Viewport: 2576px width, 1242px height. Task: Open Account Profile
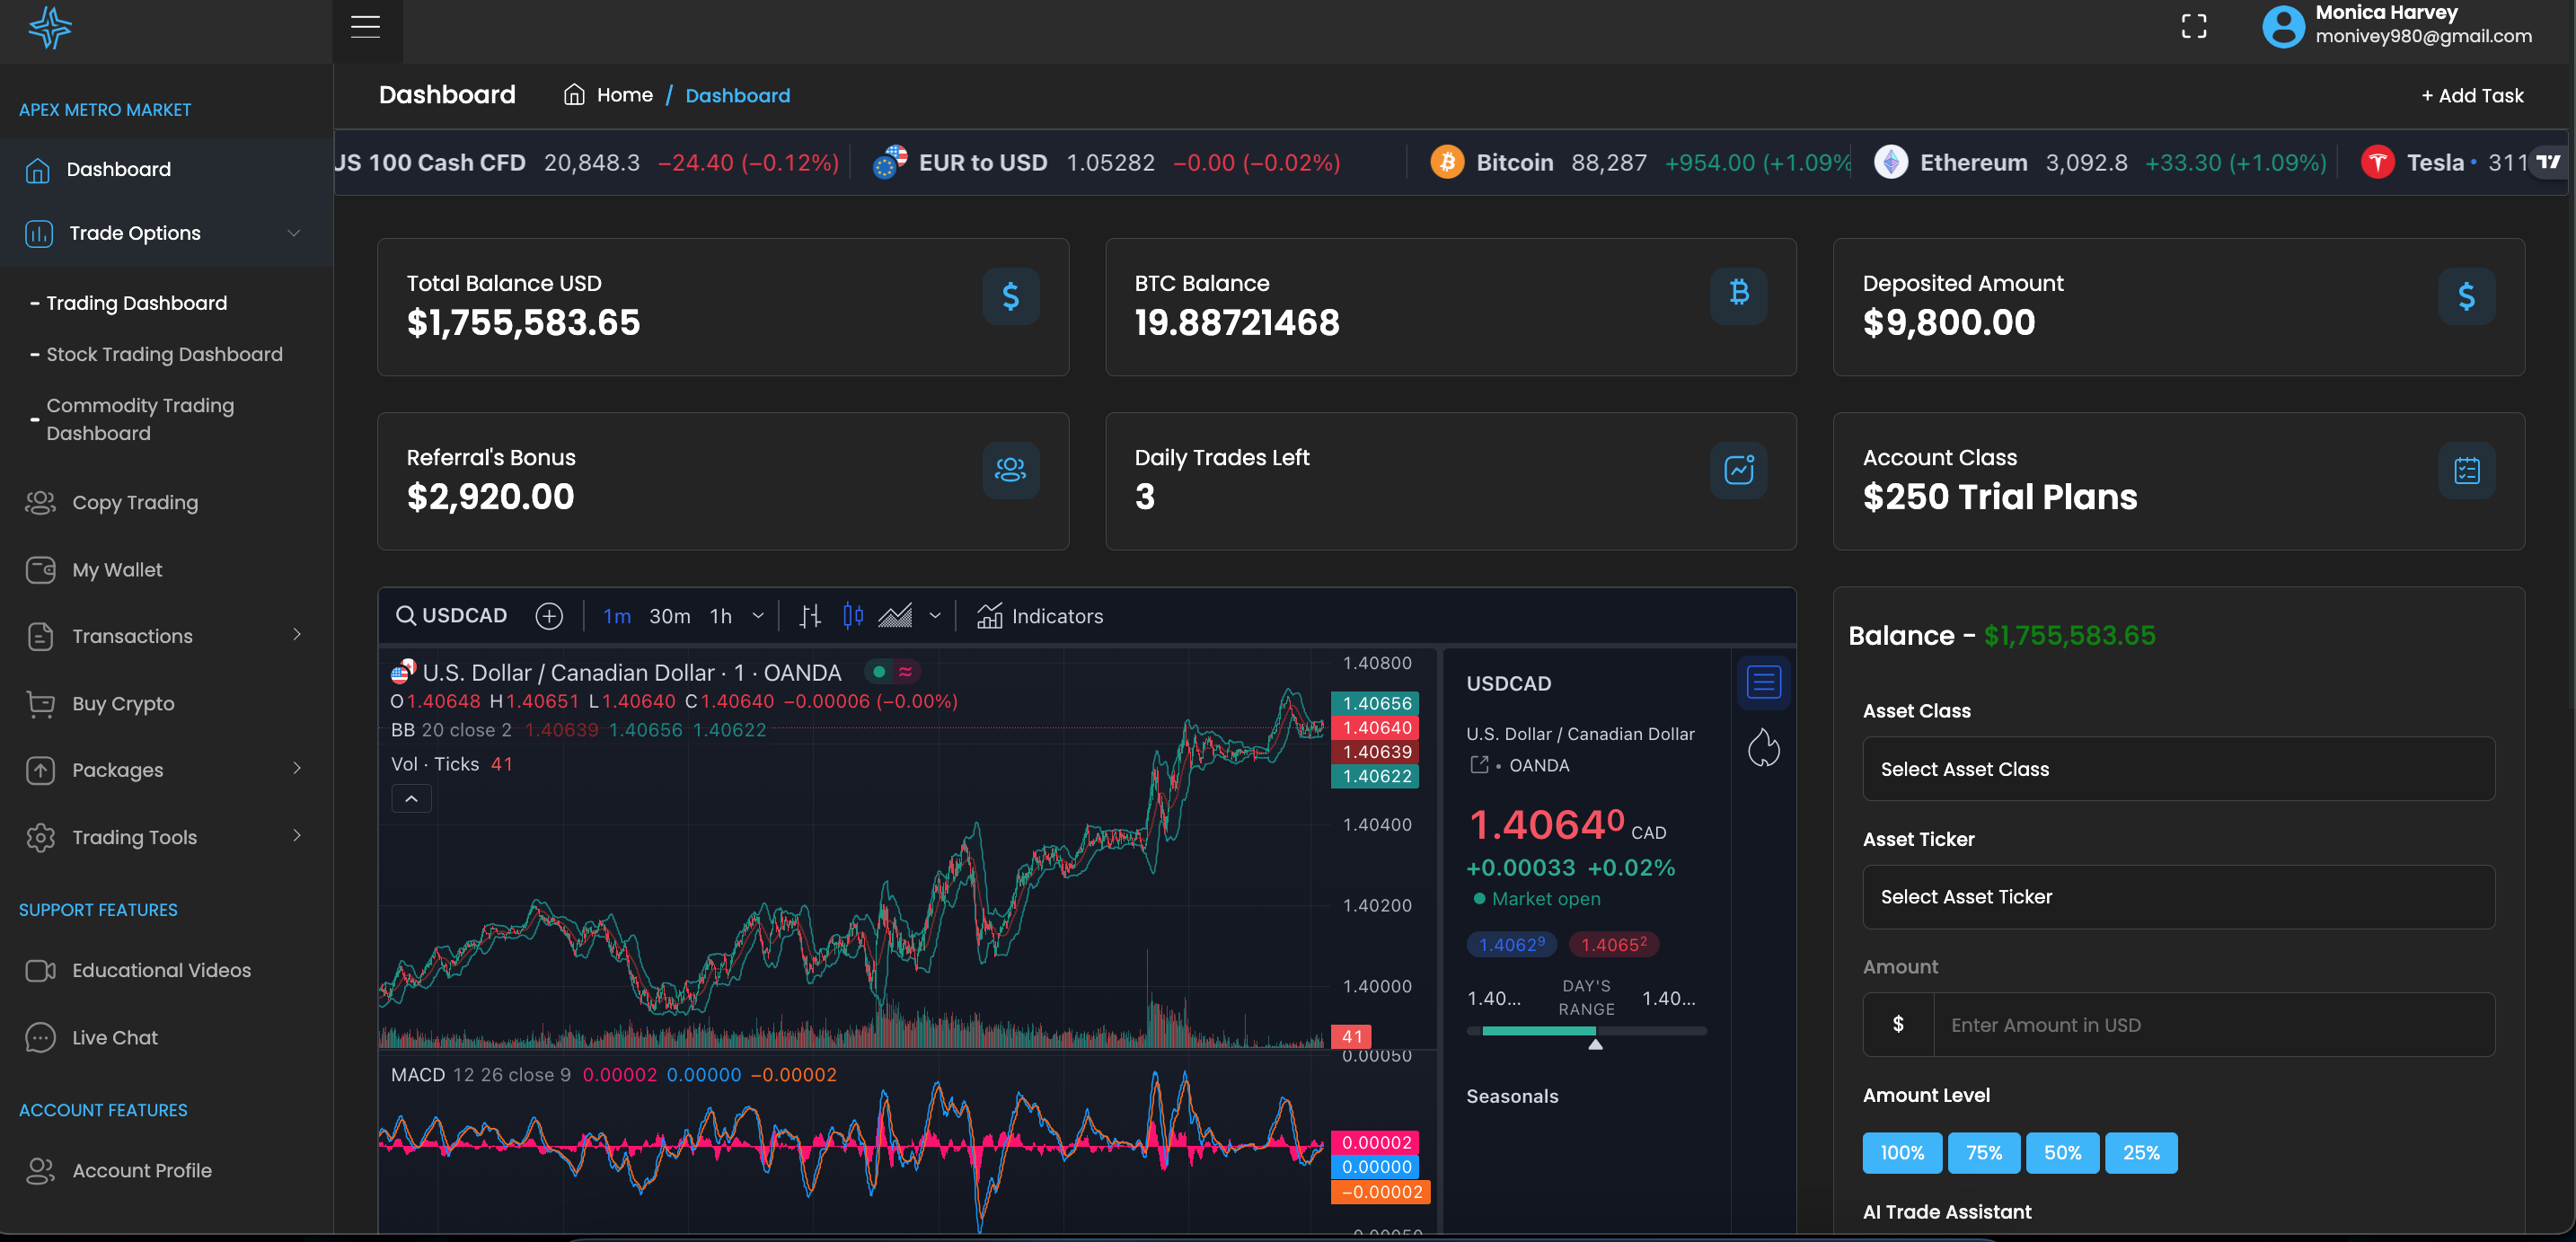pos(142,1170)
